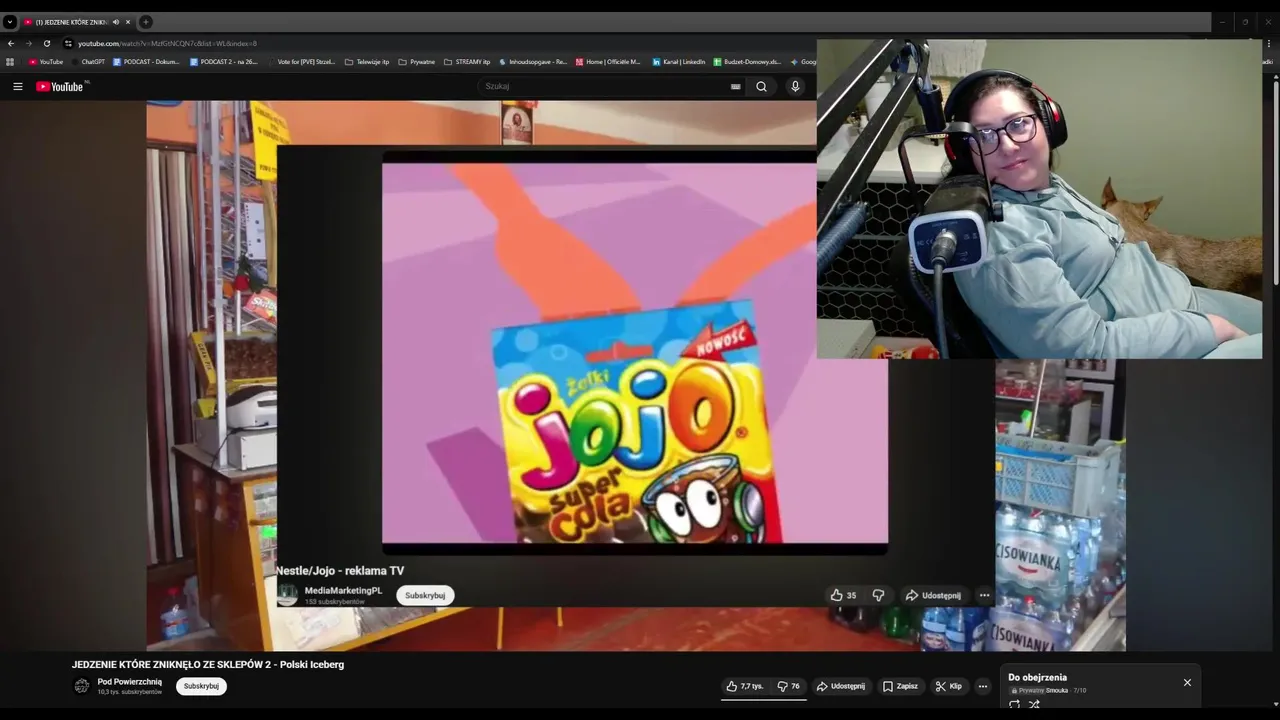Click the YouTube logo home link
Viewport: 1280px width, 720px height.
(x=62, y=87)
